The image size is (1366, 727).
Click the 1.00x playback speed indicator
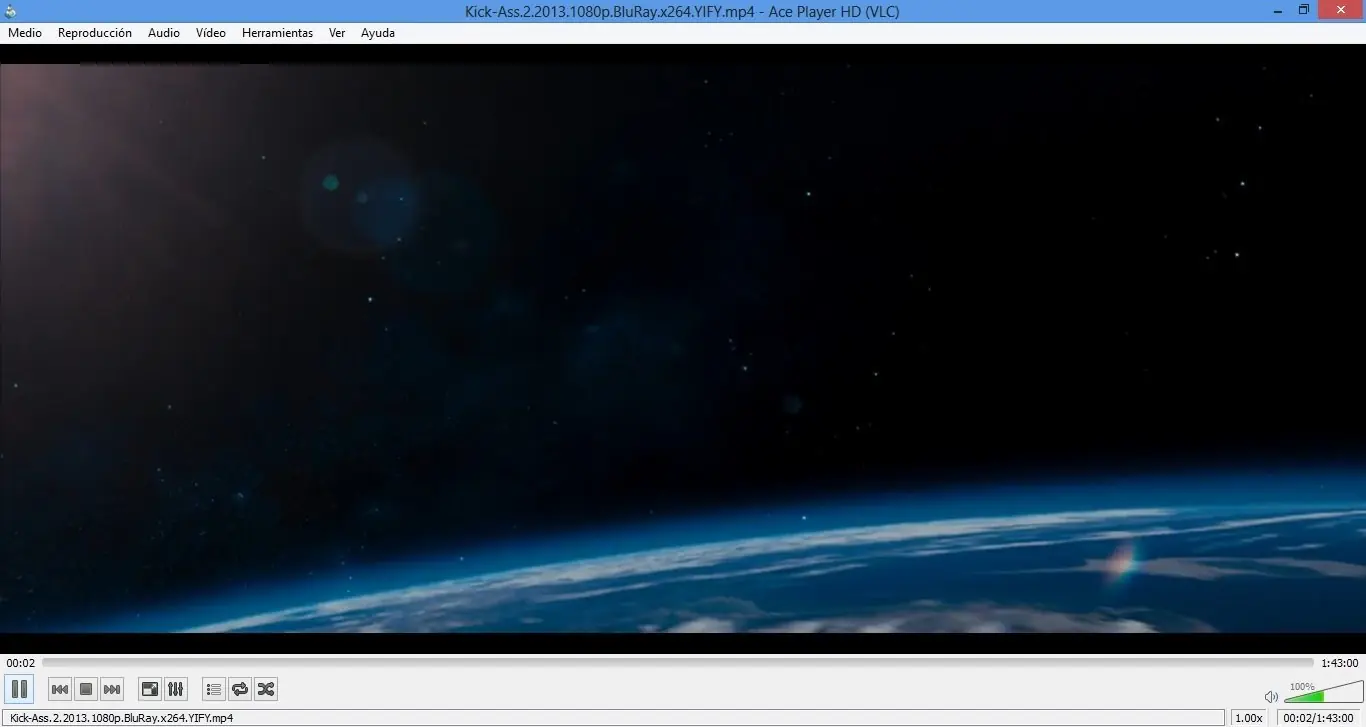coord(1249,718)
